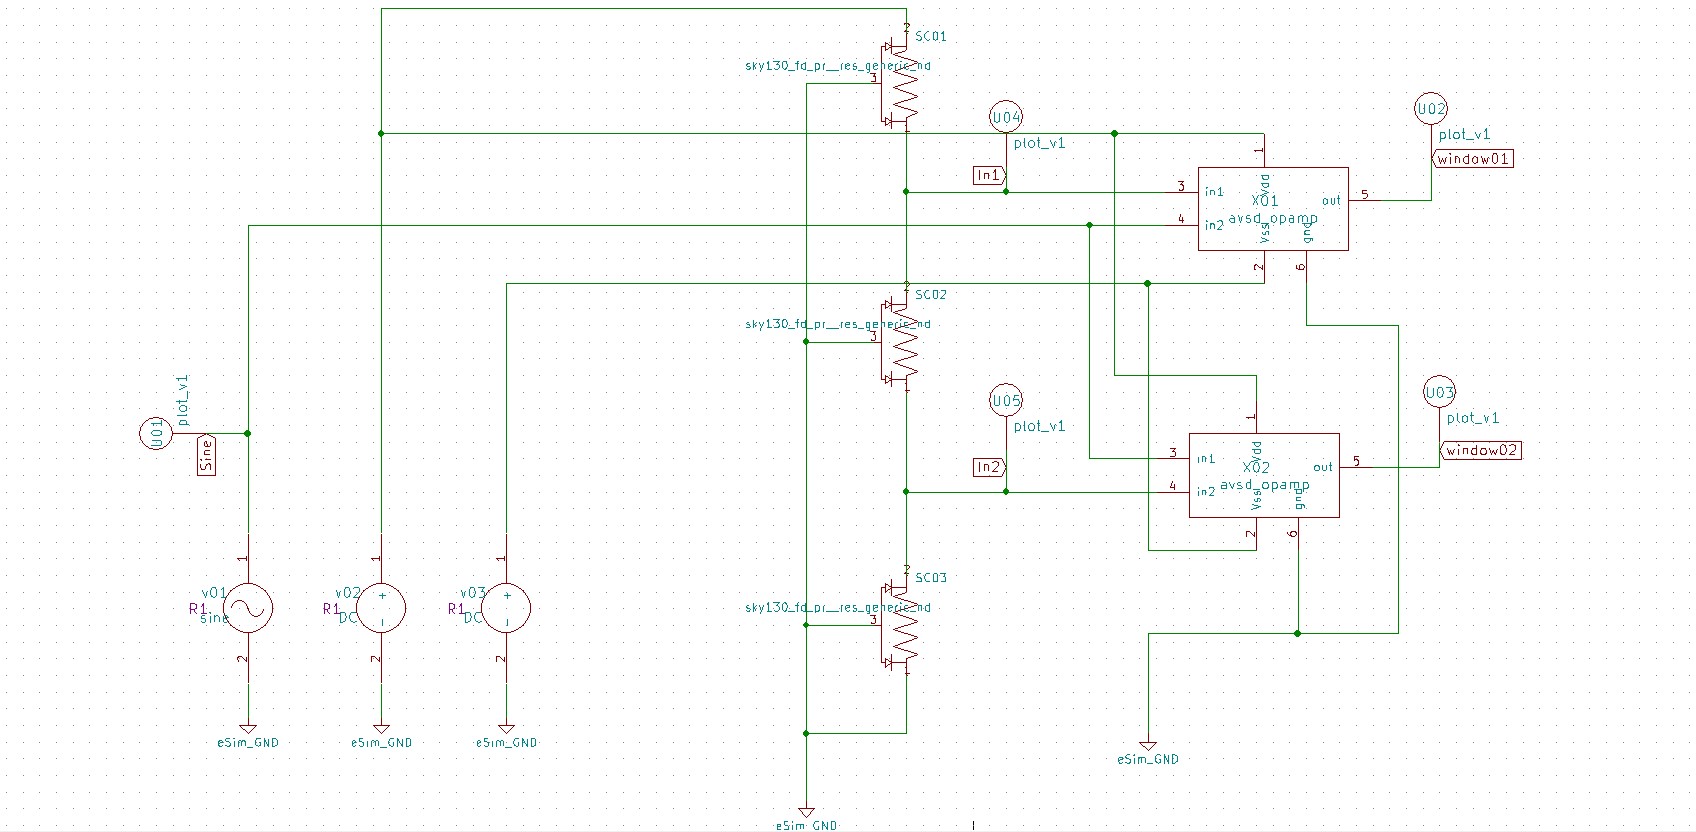This screenshot has height=832, width=1696.
Task: Click the U03 plot probe circle
Action: pos(1439,393)
